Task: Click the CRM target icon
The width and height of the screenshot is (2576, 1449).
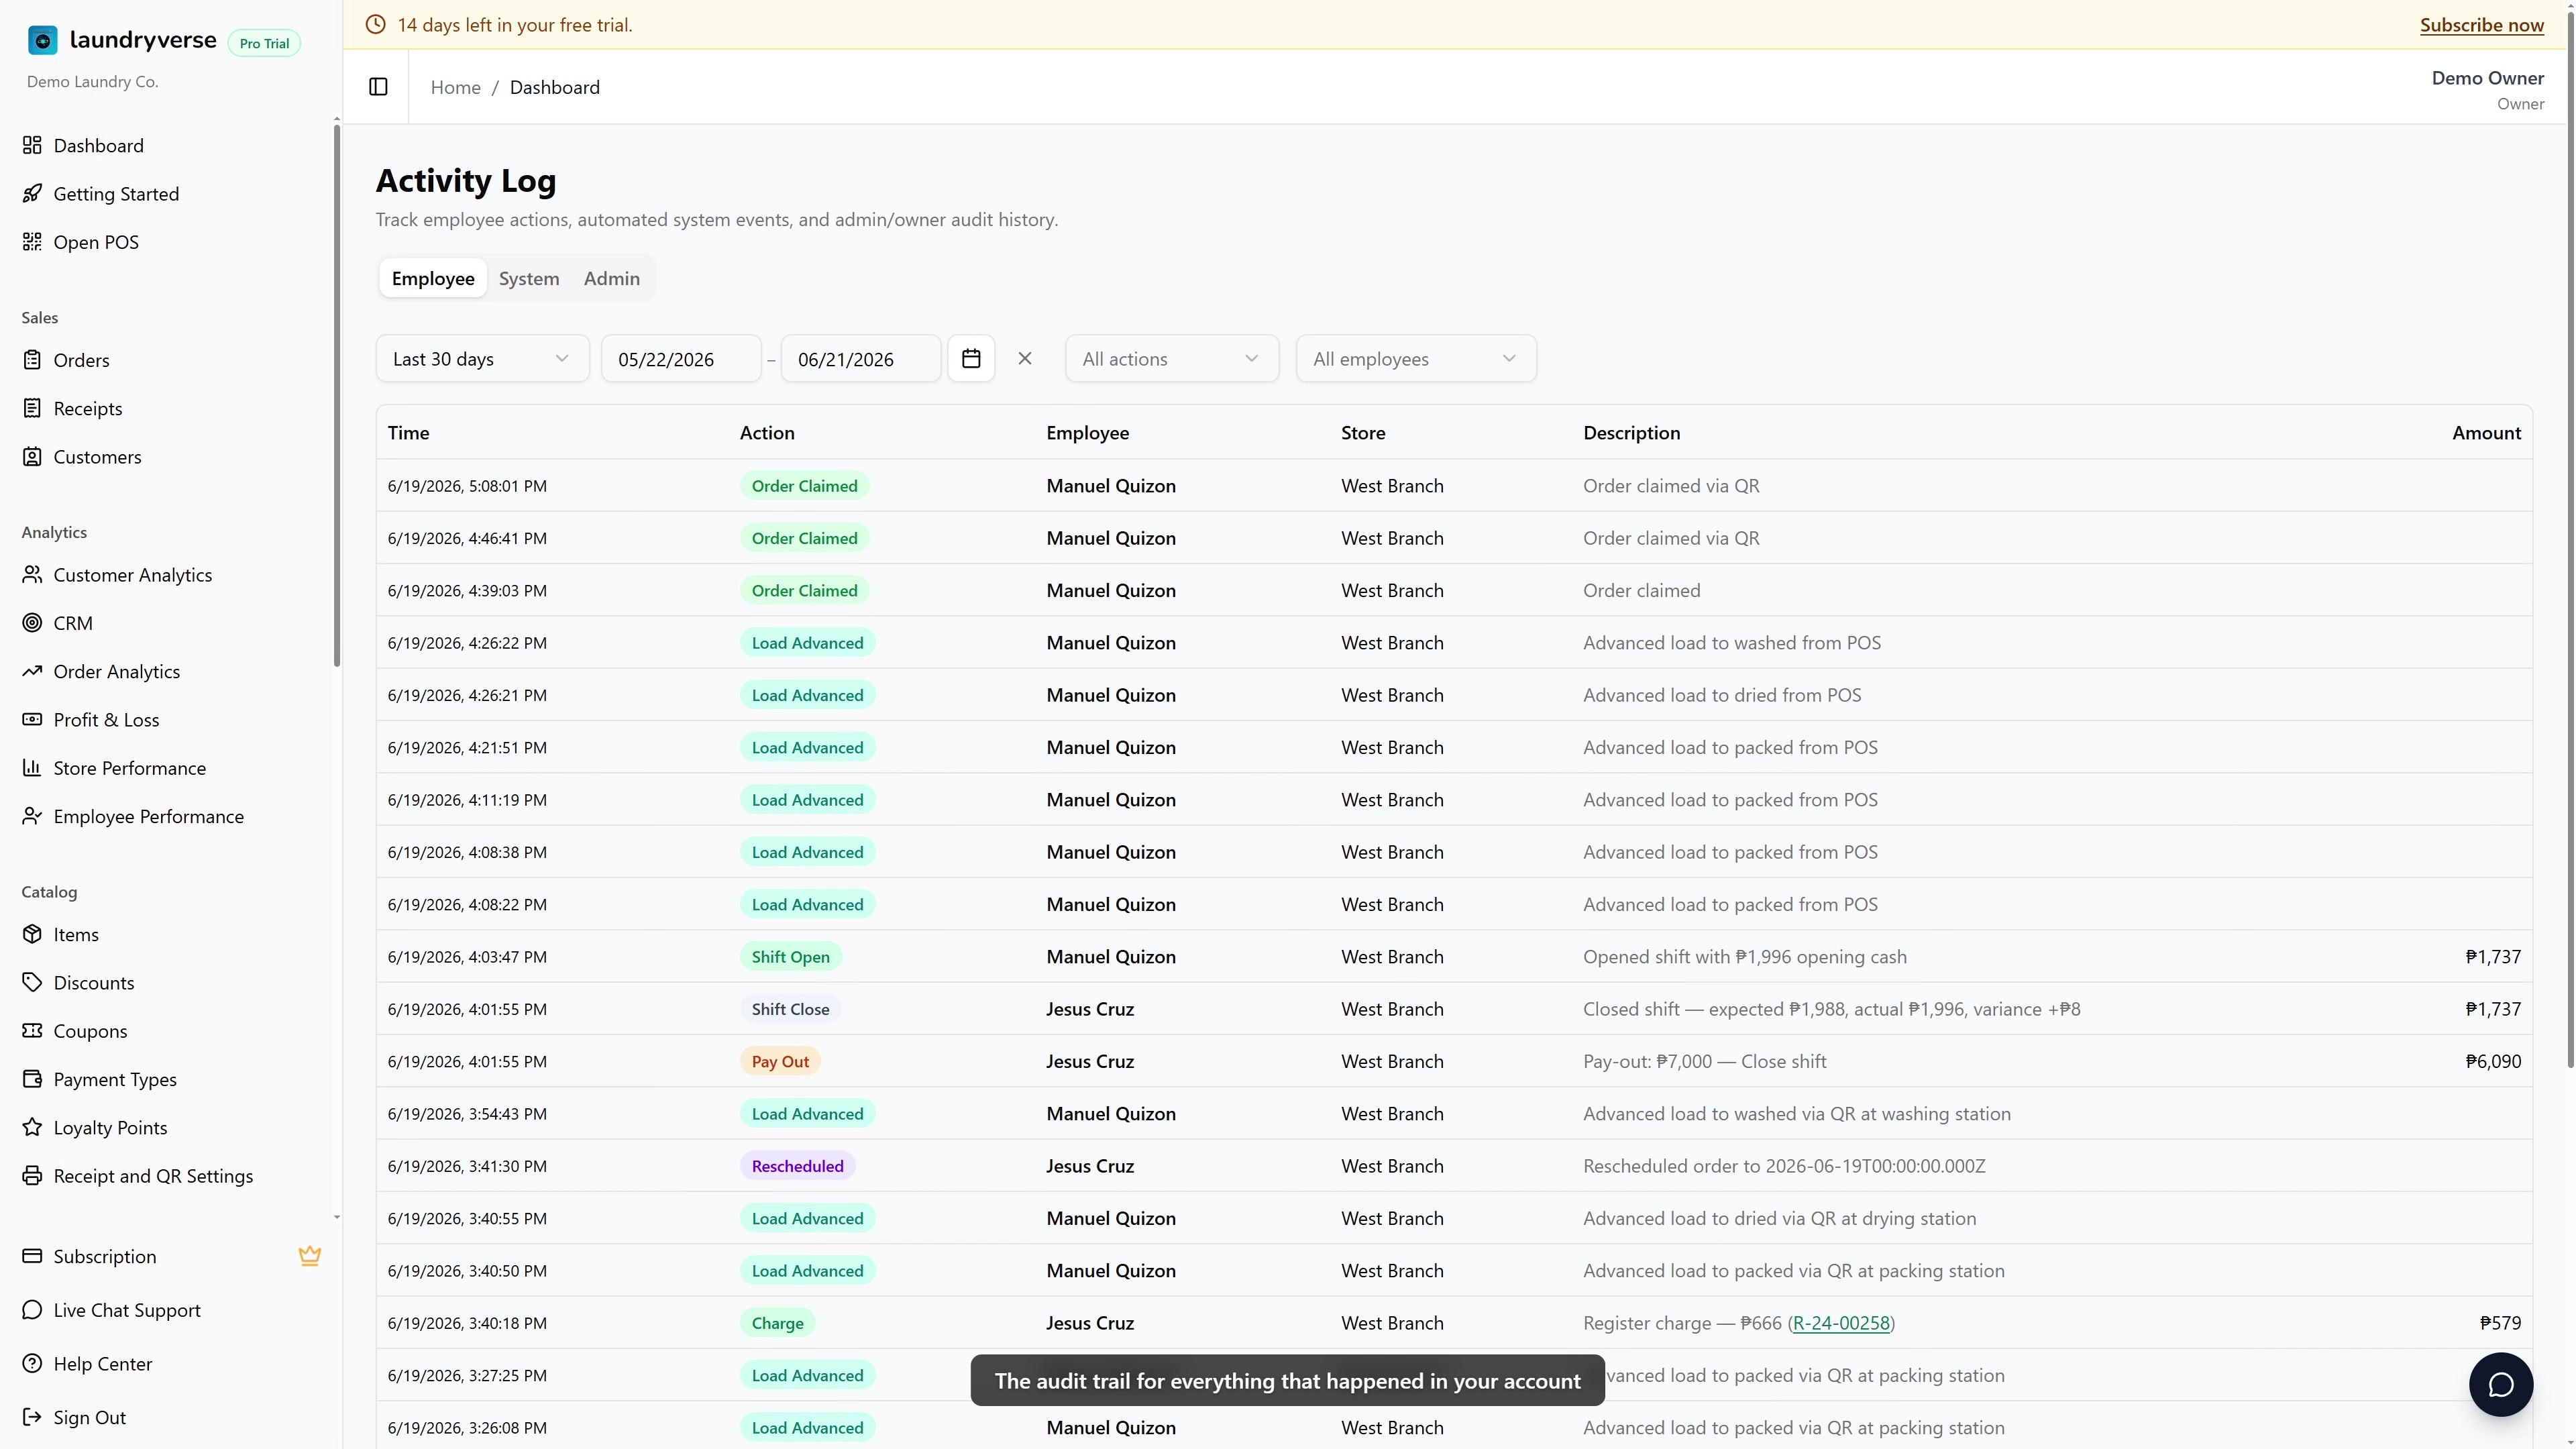Action: pyautogui.click(x=32, y=622)
